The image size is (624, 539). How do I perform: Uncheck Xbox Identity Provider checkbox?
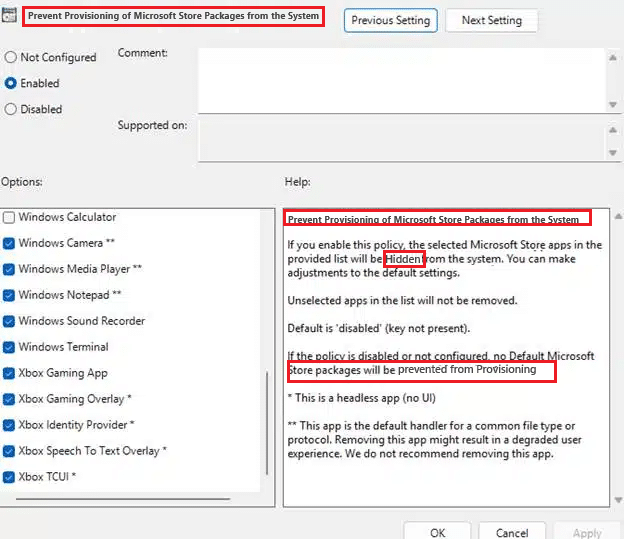tap(9, 425)
